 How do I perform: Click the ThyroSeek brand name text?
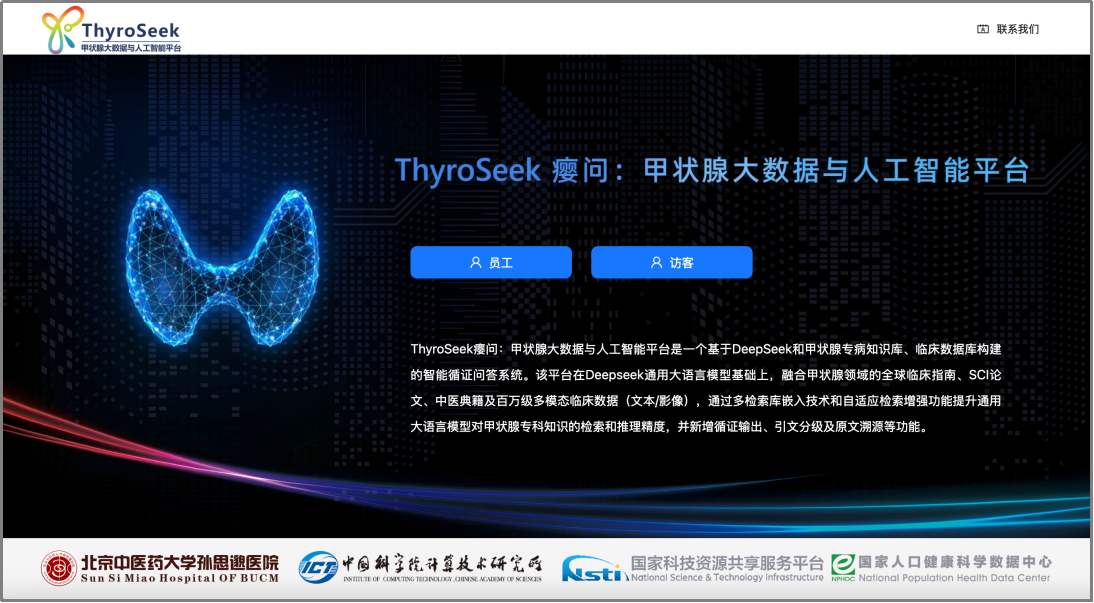[x=130, y=29]
